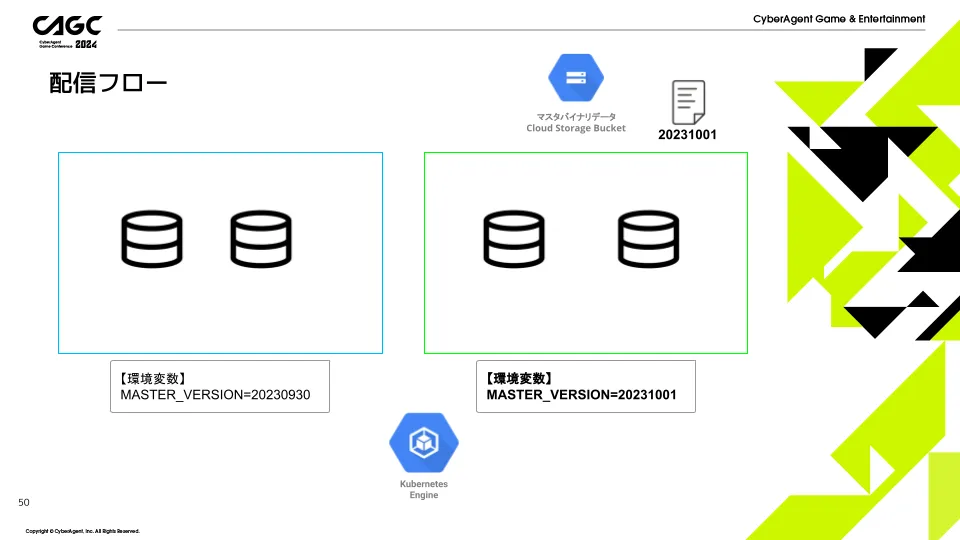The width and height of the screenshot is (960, 540).
Task: Select the right database icon in blue box
Action: [261, 240]
